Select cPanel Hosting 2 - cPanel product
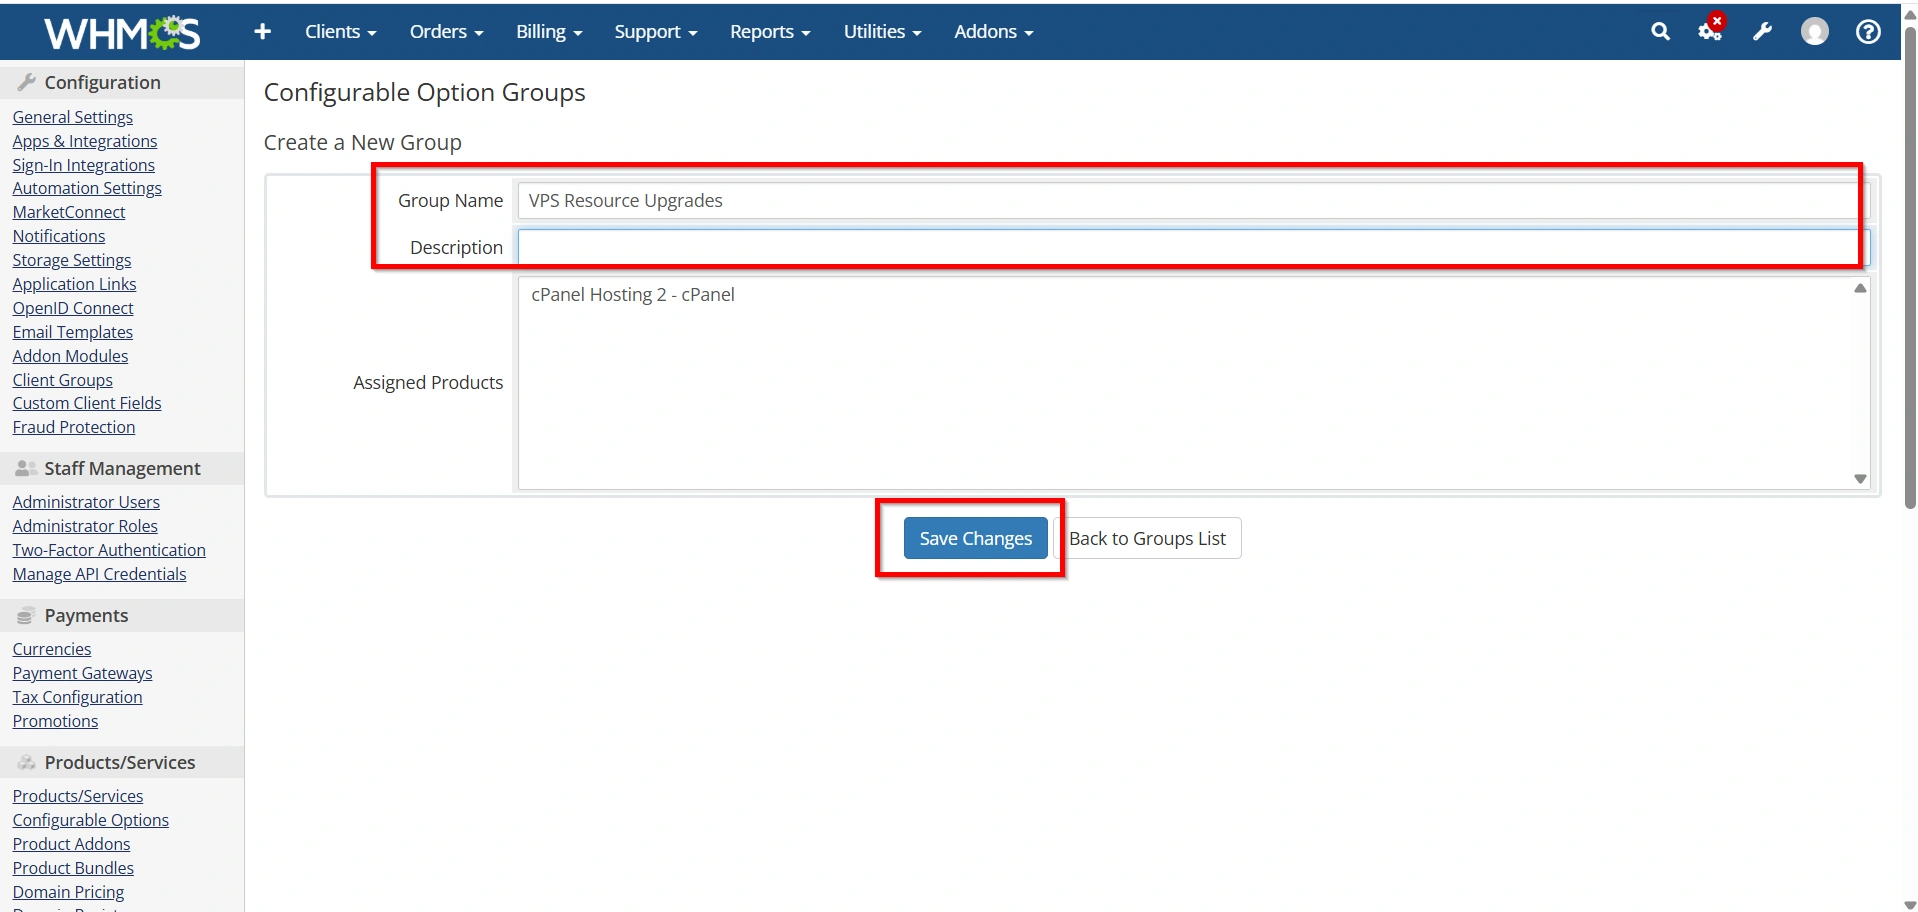1918x912 pixels. 633,295
